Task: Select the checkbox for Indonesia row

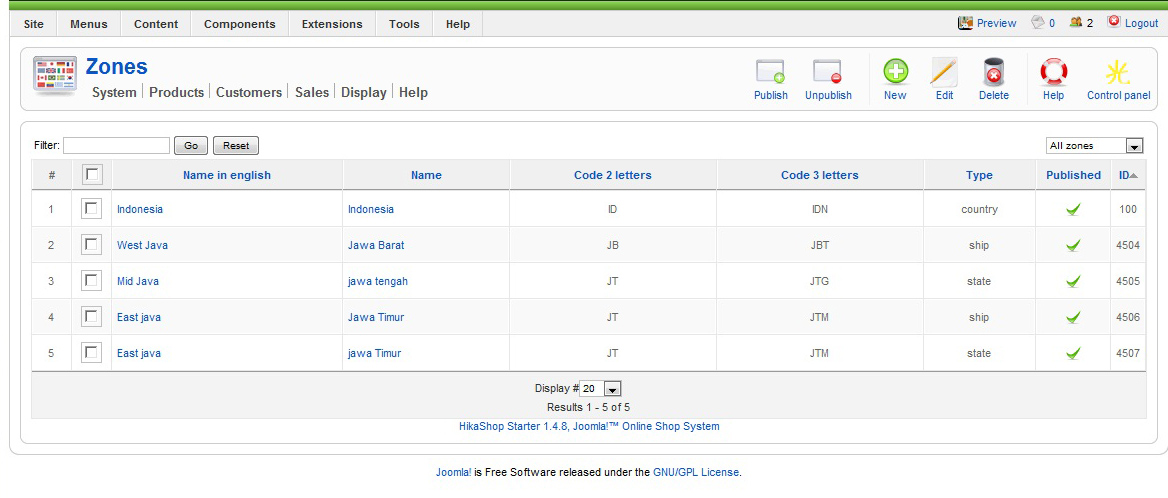Action: (92, 209)
